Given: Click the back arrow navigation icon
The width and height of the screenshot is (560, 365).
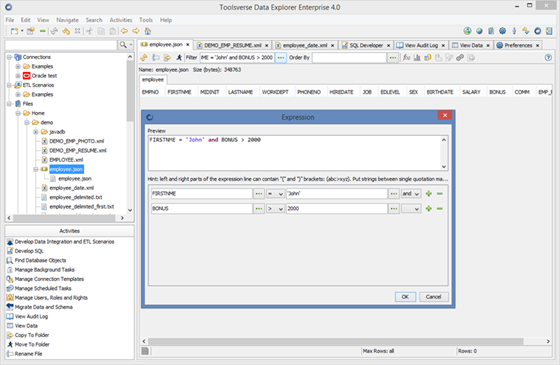Looking at the screenshot, I should pyautogui.click(x=124, y=31).
